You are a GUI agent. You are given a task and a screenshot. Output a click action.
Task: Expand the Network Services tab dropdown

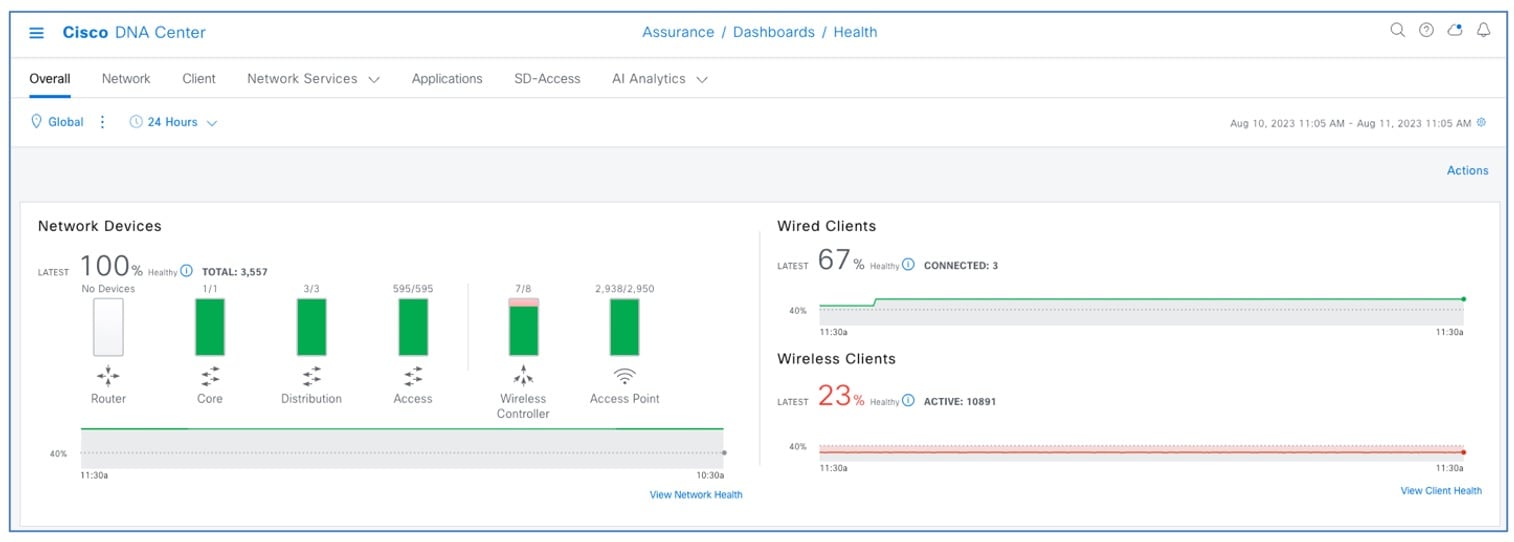click(x=374, y=80)
